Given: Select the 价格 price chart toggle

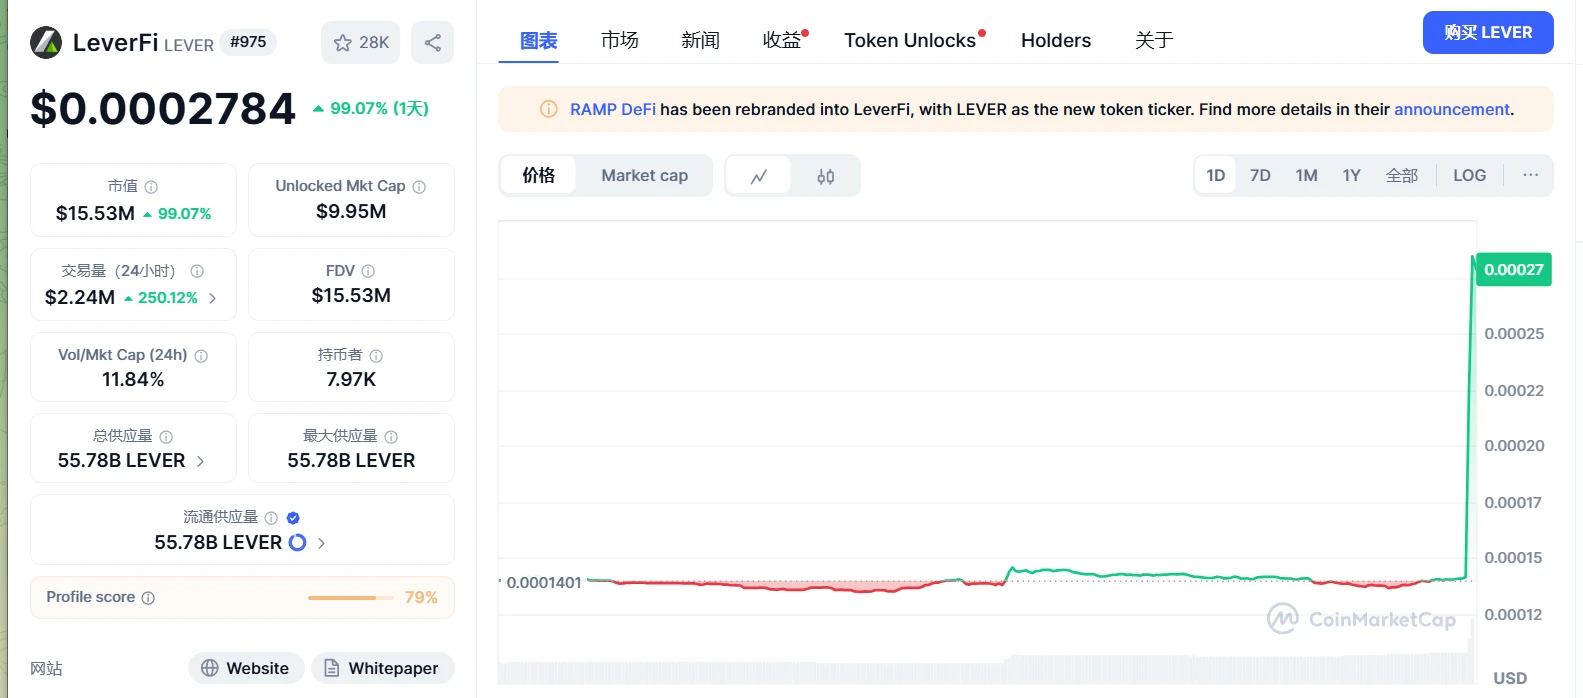Looking at the screenshot, I should point(538,175).
